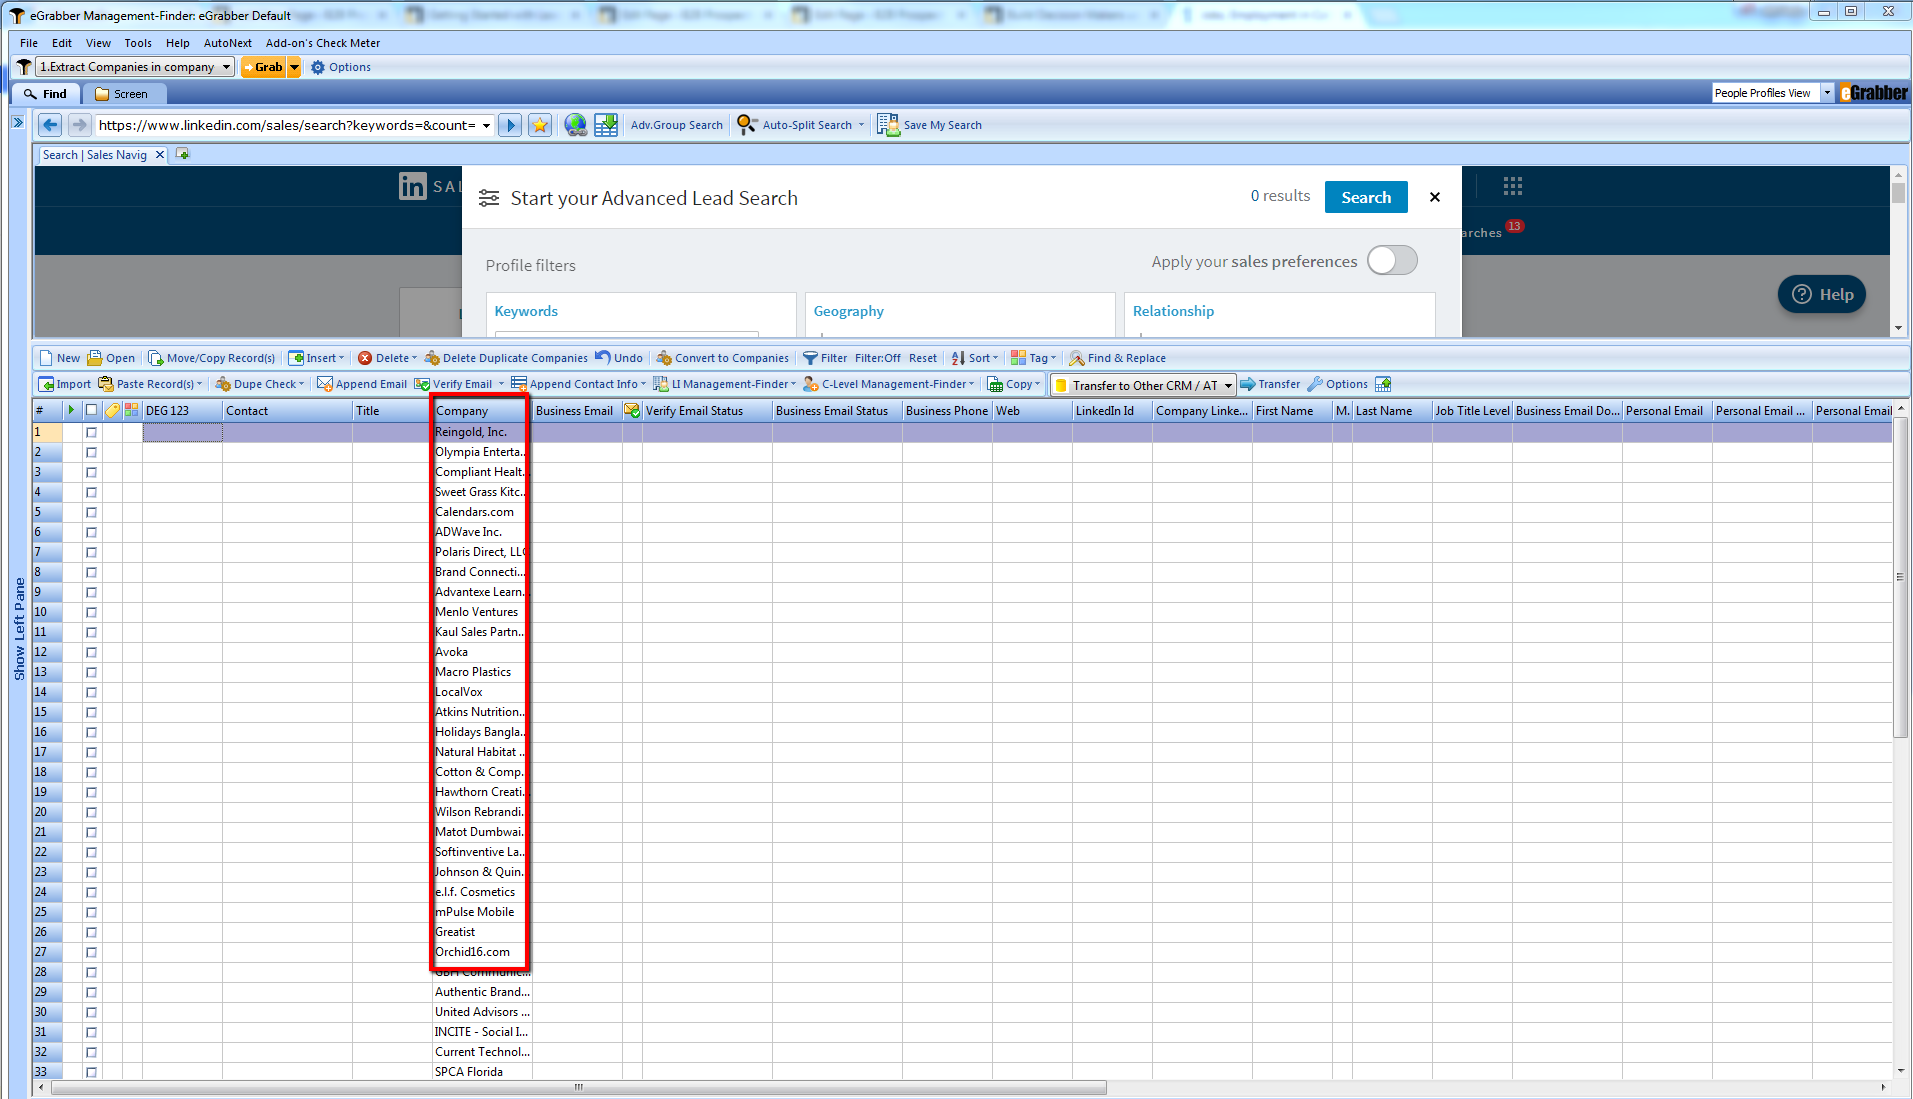Tick the checkbox for row 1

[x=91, y=432]
